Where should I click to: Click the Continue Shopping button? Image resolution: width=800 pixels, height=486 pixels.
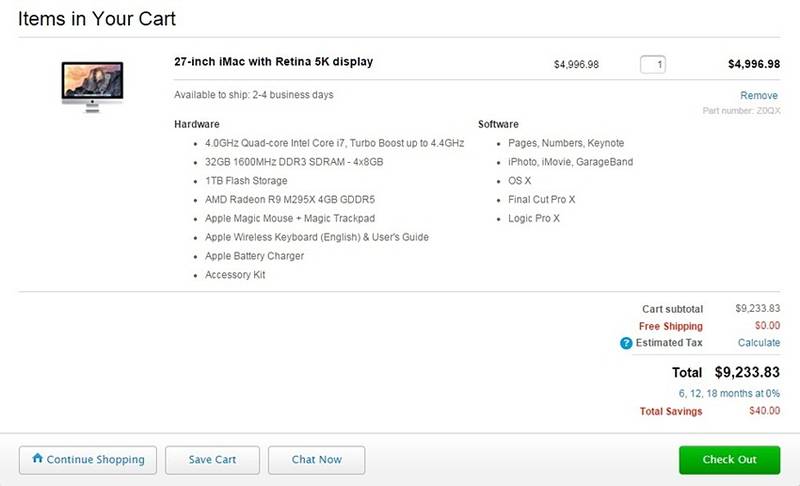[x=88, y=459]
